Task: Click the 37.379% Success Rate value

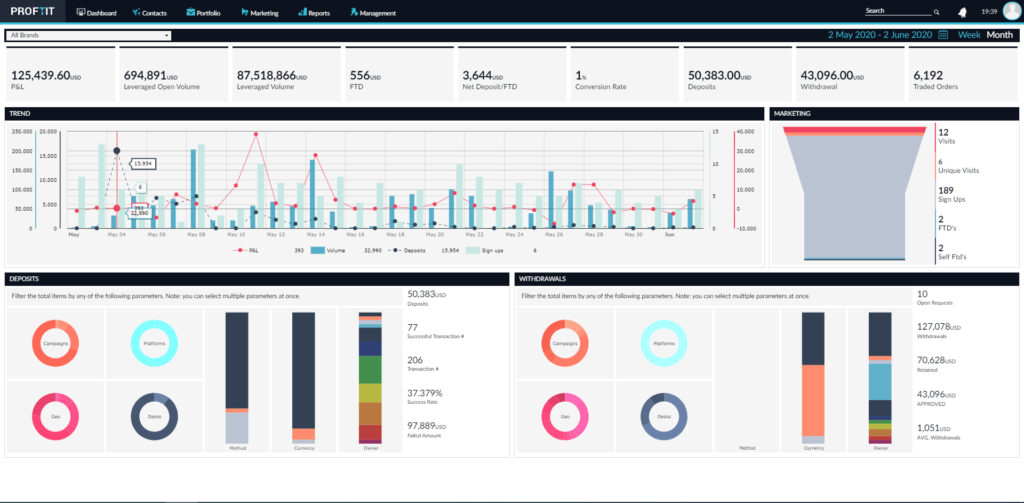Action: tap(424, 393)
